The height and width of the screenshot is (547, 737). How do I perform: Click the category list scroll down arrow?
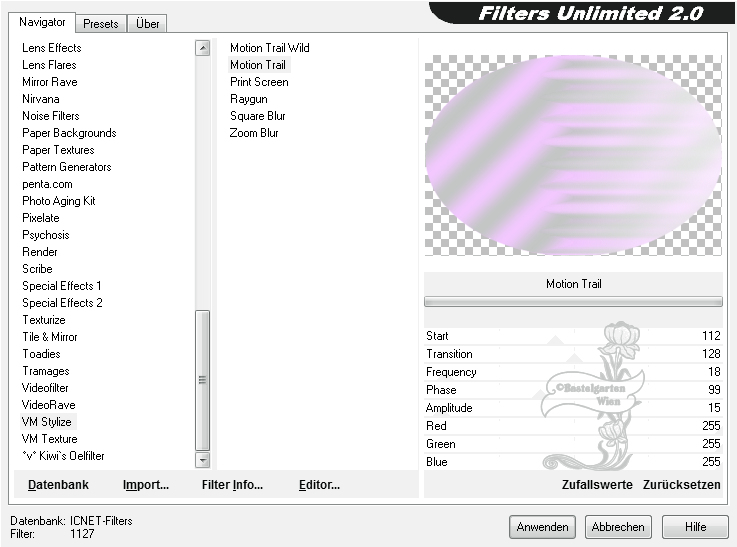tap(203, 460)
